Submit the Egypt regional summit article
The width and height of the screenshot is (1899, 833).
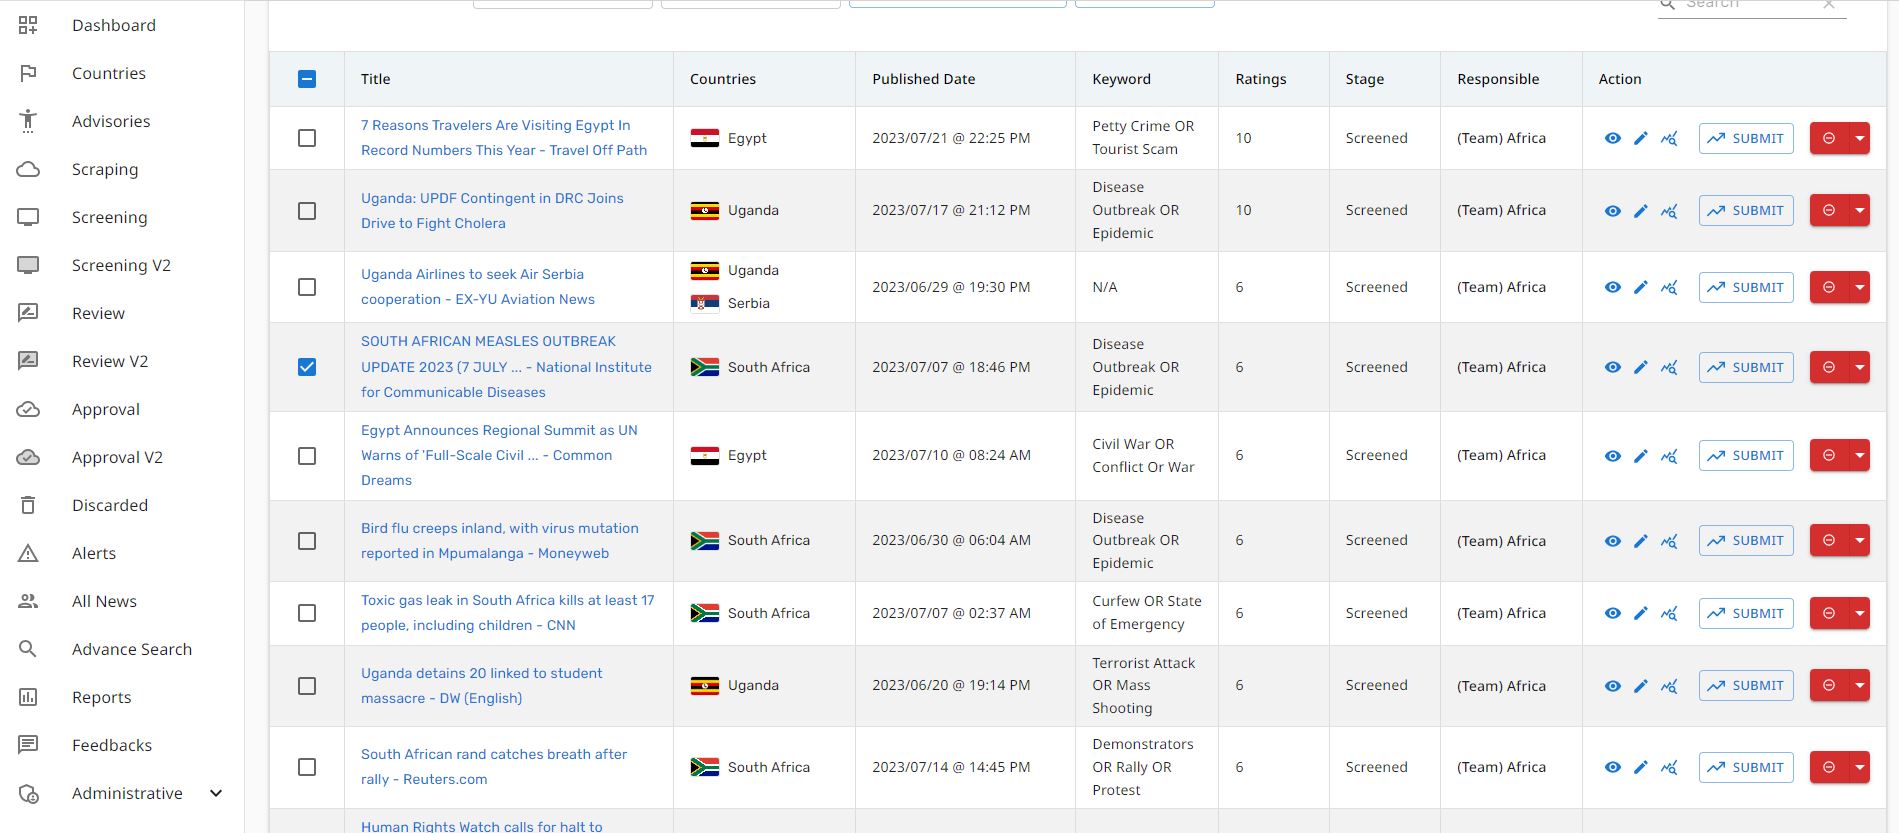click(x=1745, y=455)
